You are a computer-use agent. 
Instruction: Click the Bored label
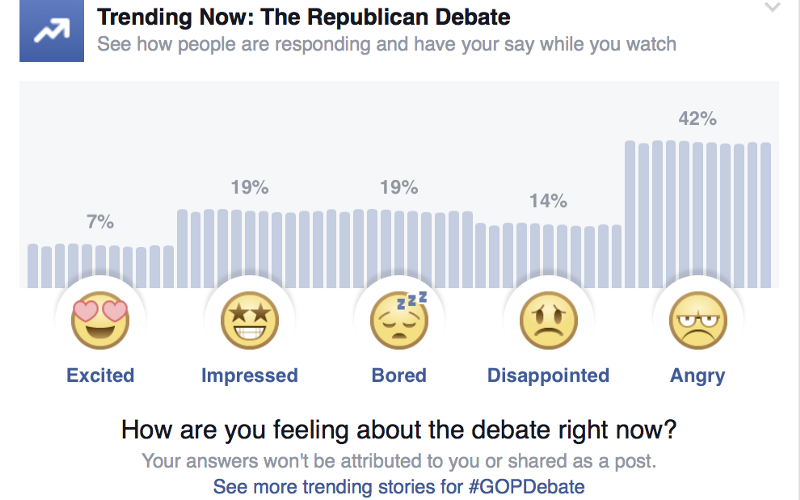(x=399, y=376)
